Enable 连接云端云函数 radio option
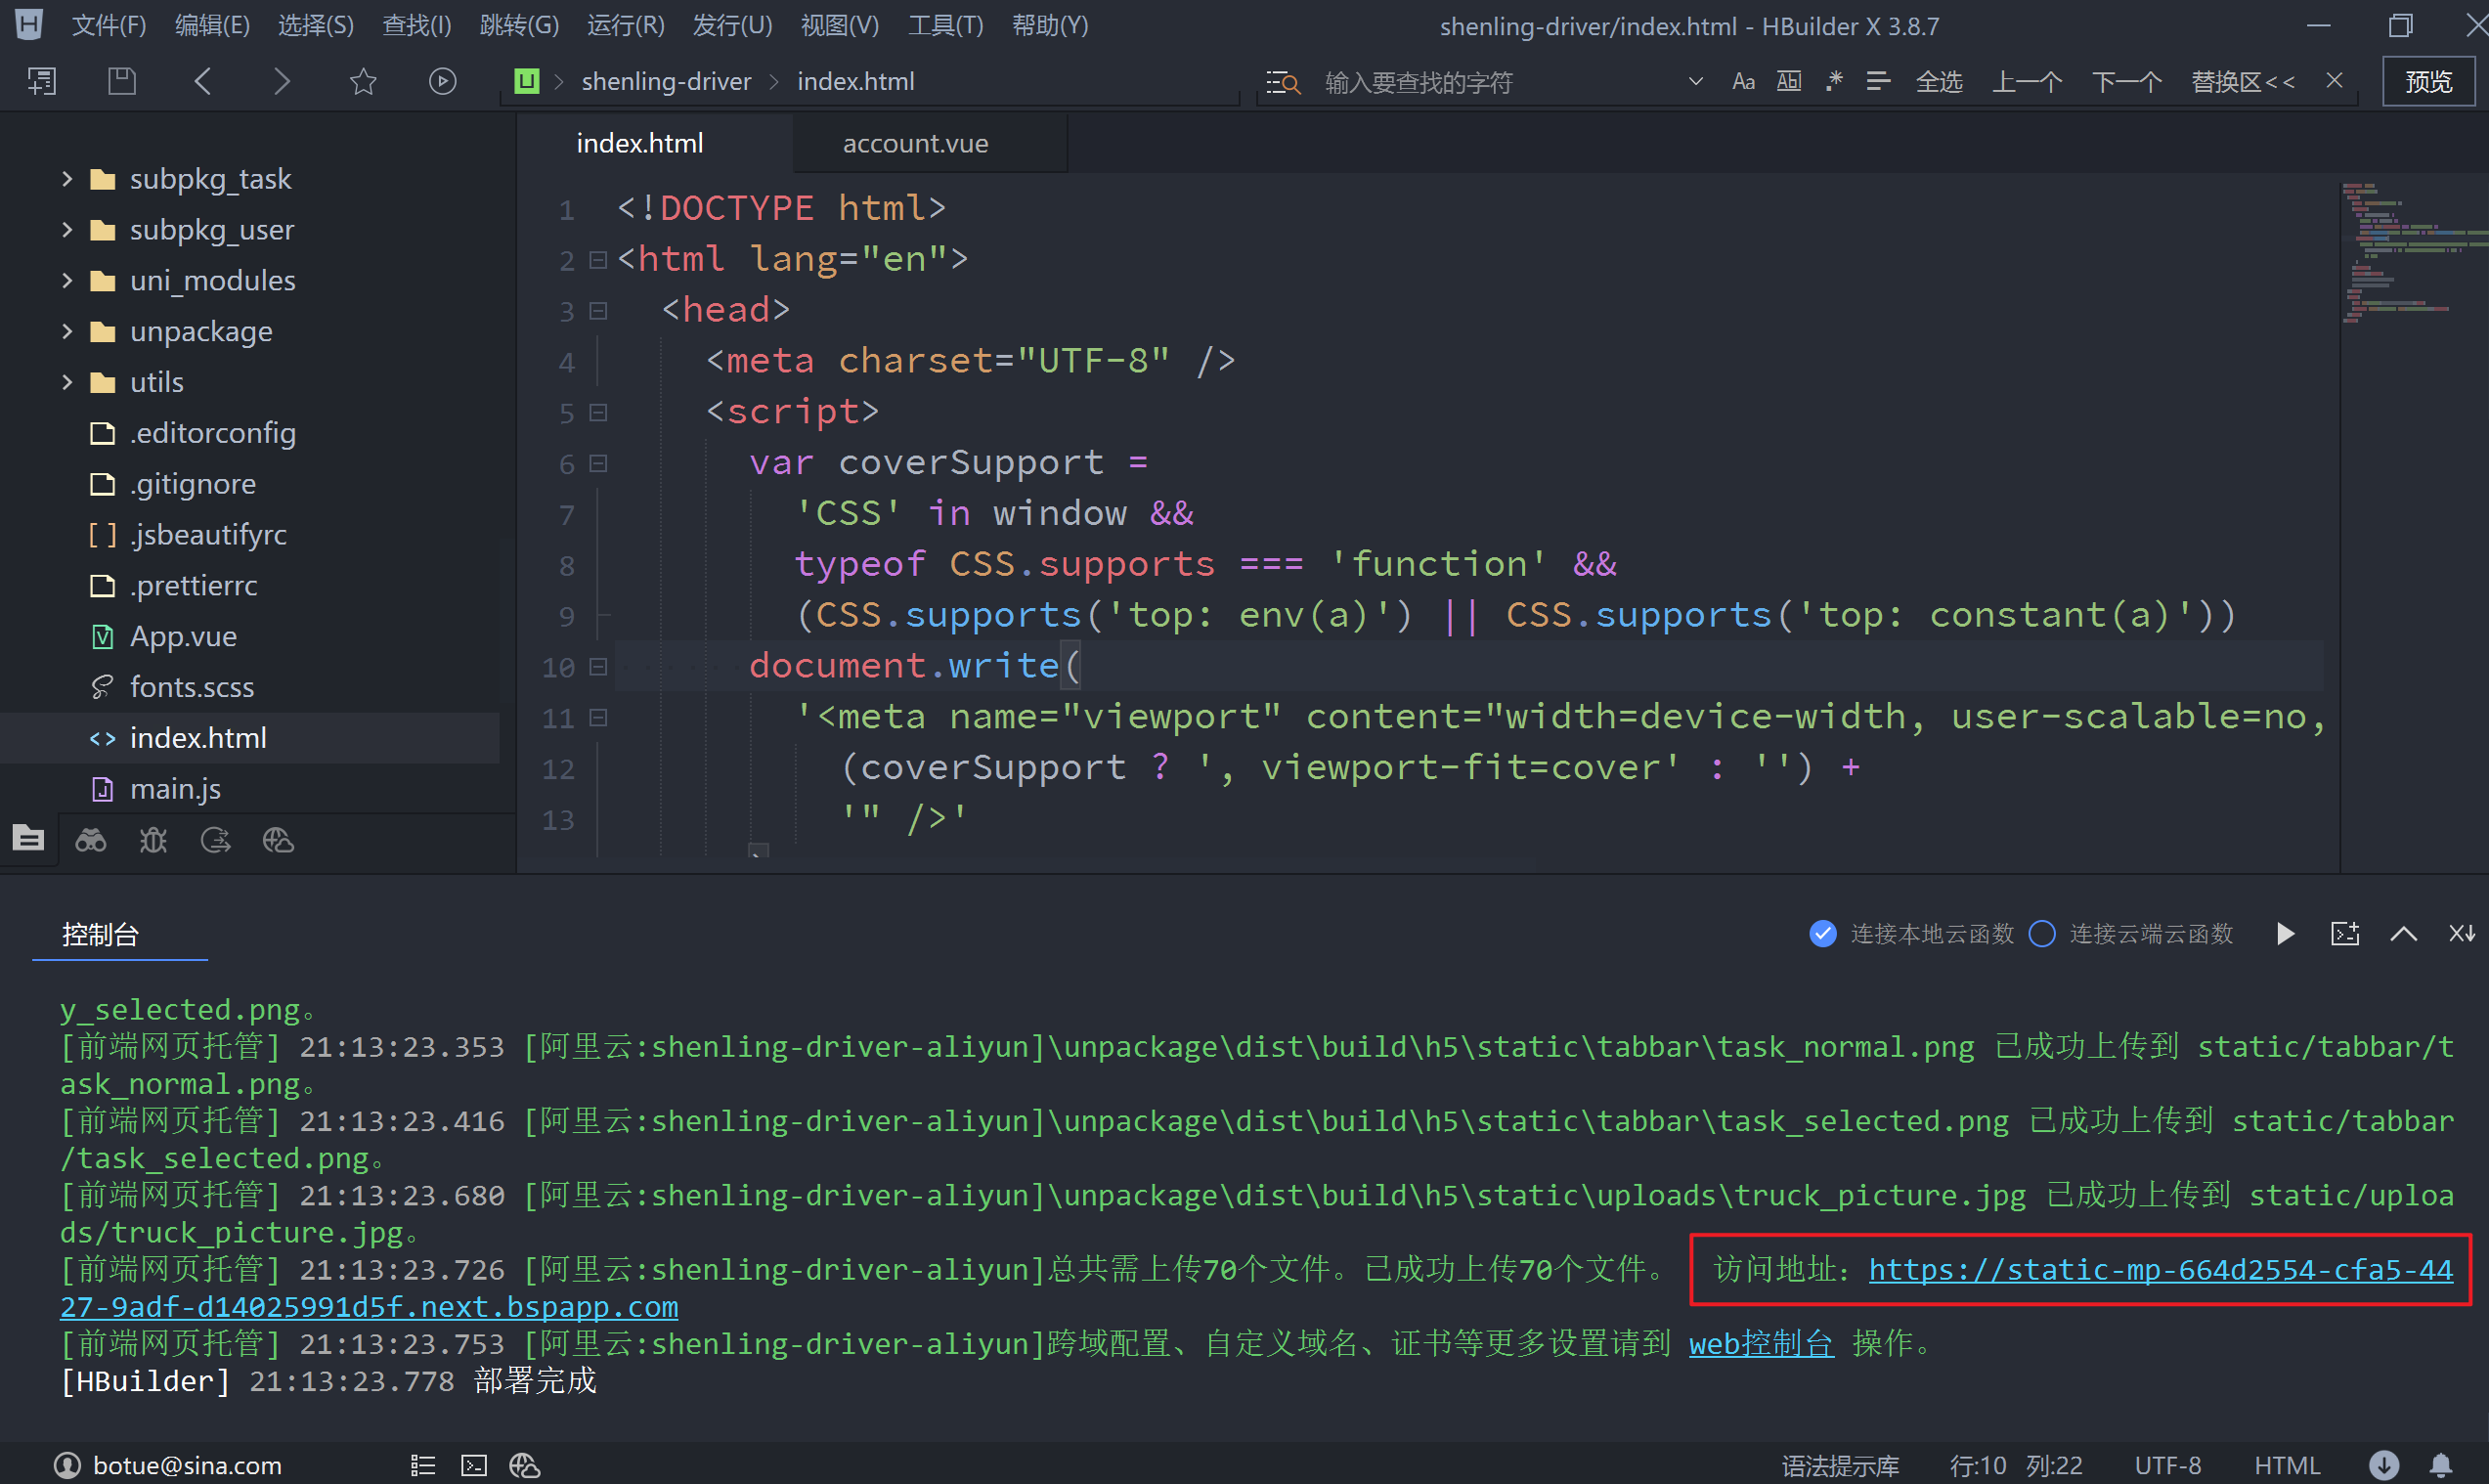The height and width of the screenshot is (1484, 2489). 2041,934
